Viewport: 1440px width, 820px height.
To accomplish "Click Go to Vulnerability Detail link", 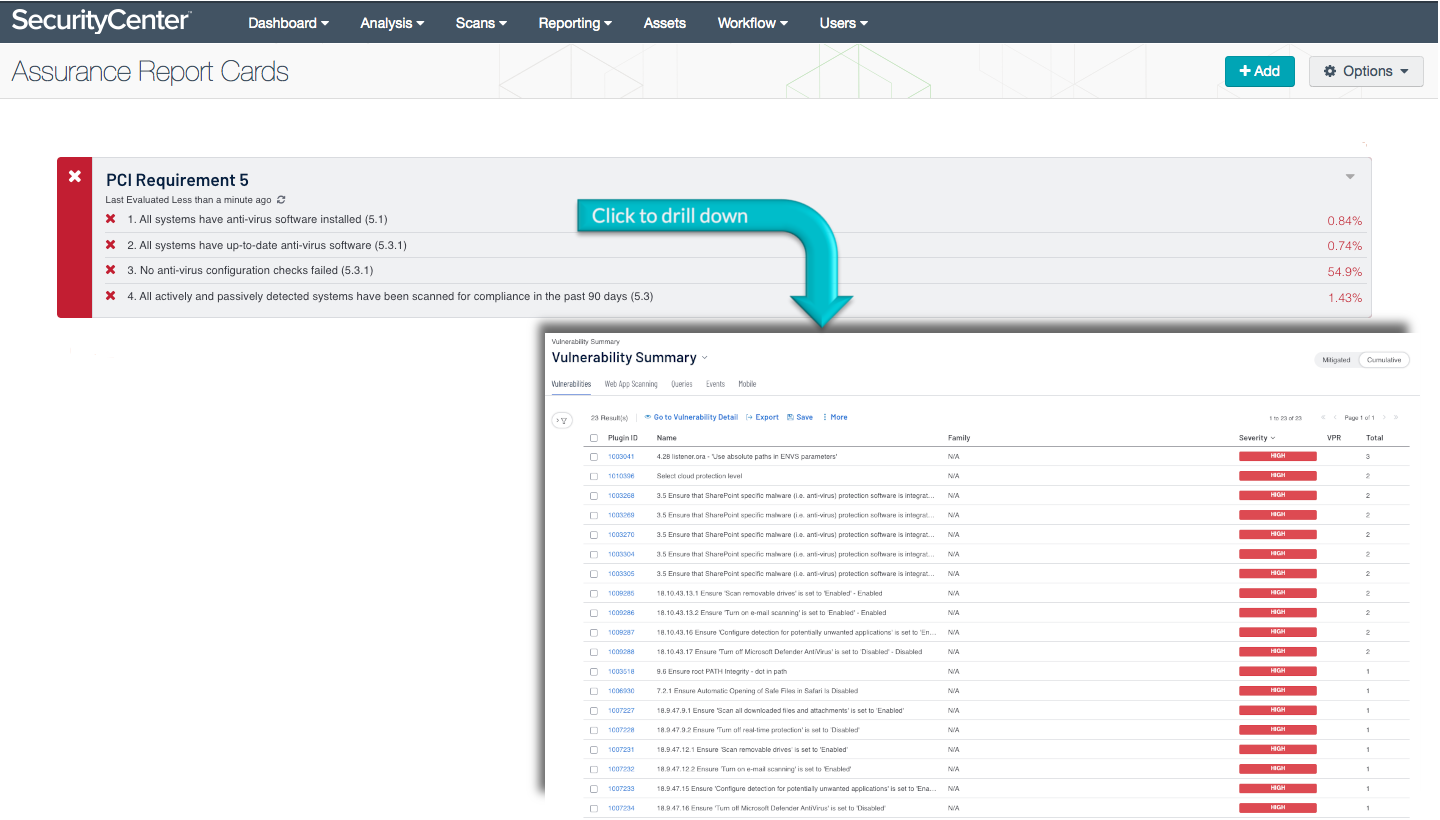I will pyautogui.click(x=691, y=417).
